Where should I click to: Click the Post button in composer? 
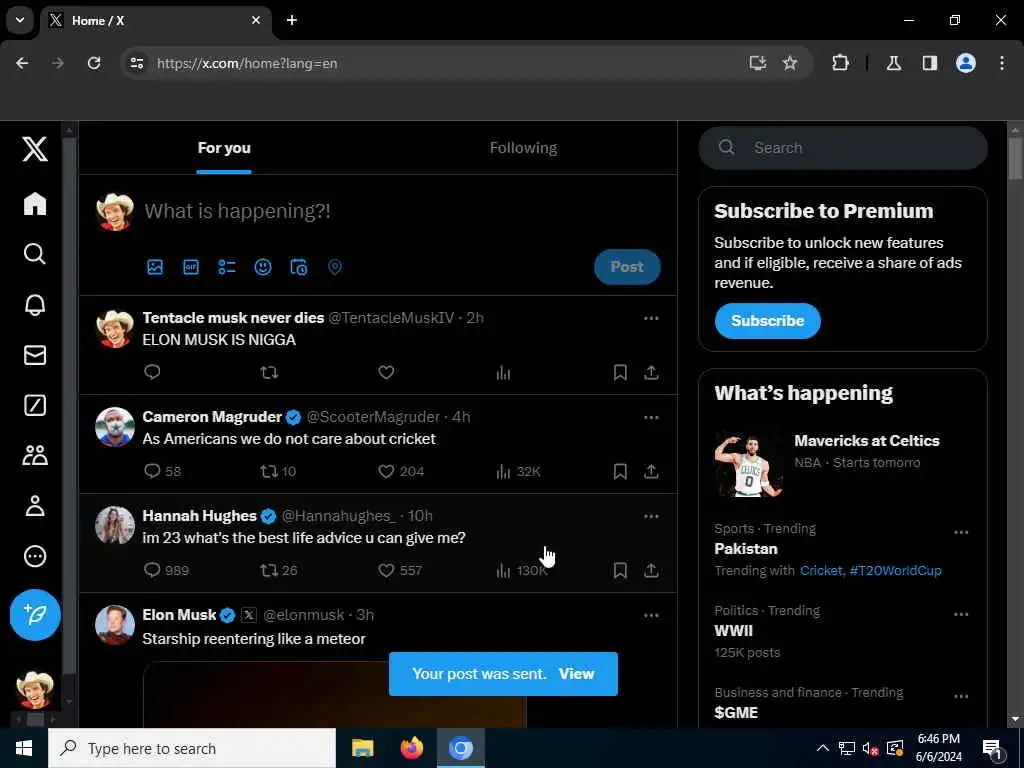coord(627,267)
